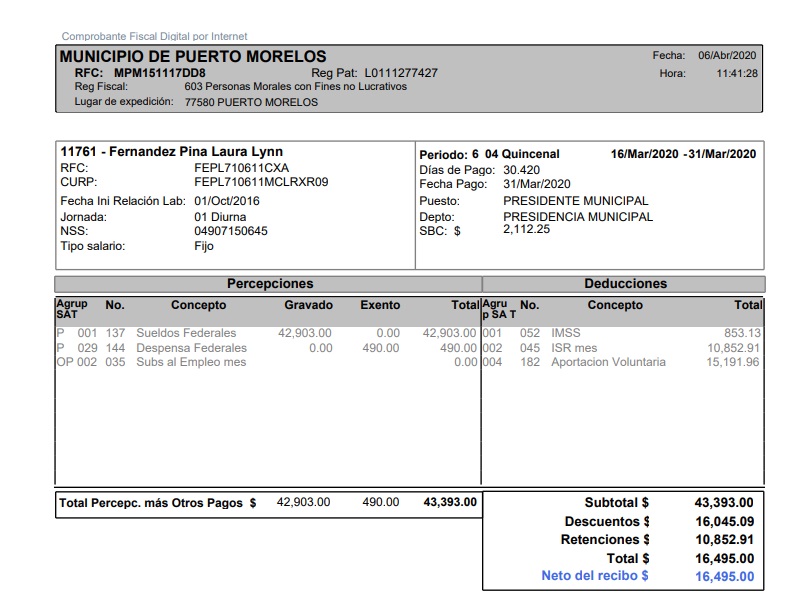812x606 pixels.
Task: Click the Exento column header
Action: click(x=380, y=305)
